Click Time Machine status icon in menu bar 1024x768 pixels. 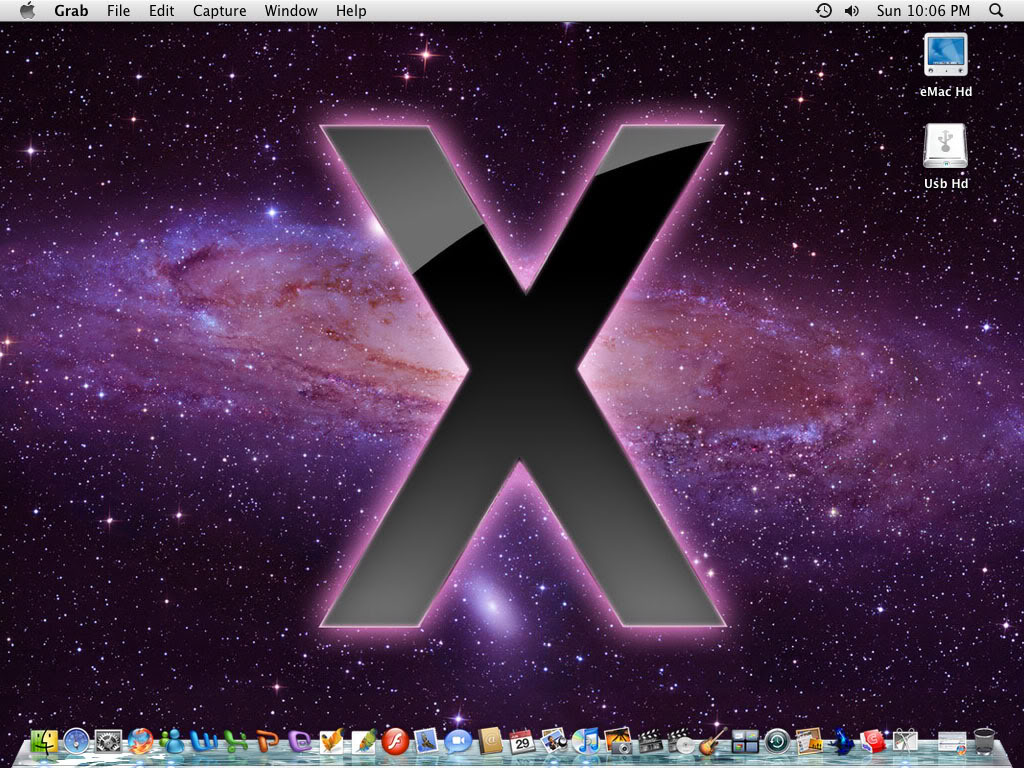tap(824, 10)
